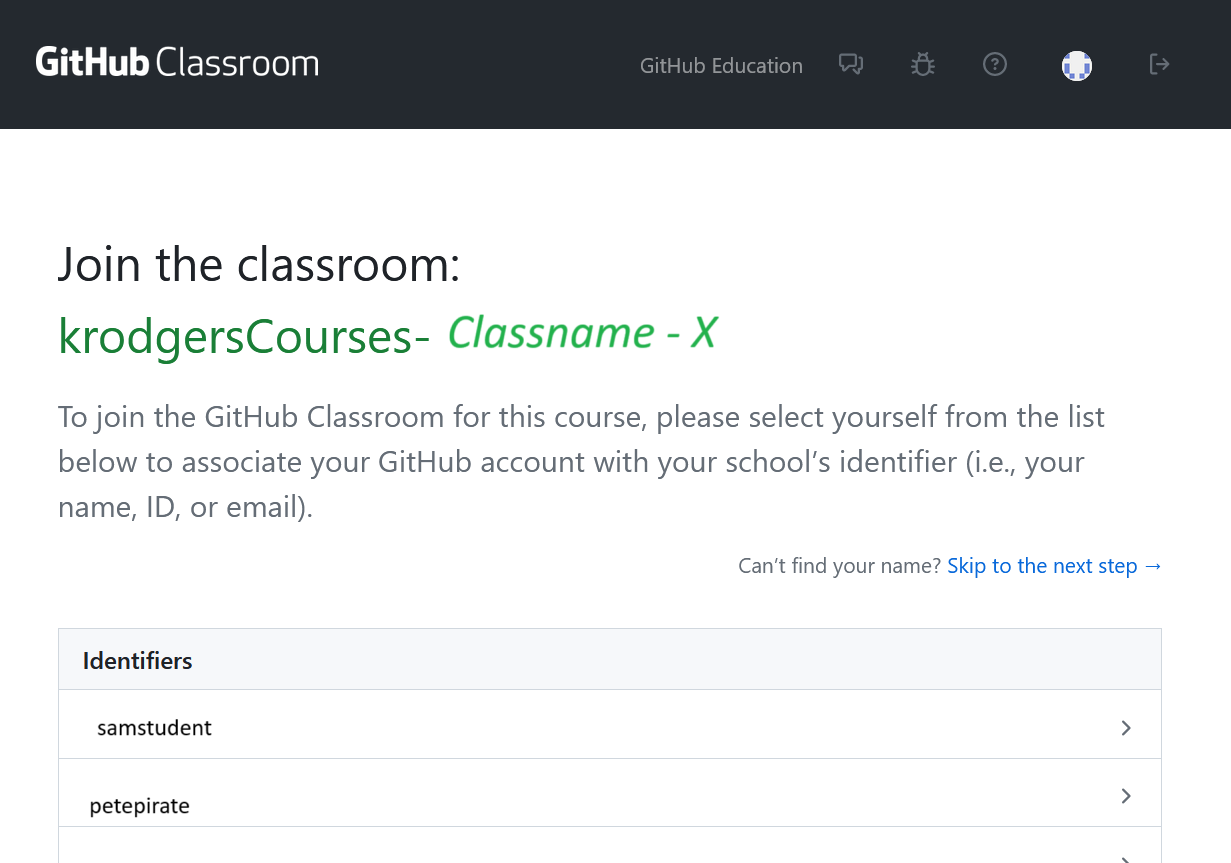Screen dimensions: 1231x863
Task: Click the bug report icon
Action: pyautogui.click(x=922, y=65)
